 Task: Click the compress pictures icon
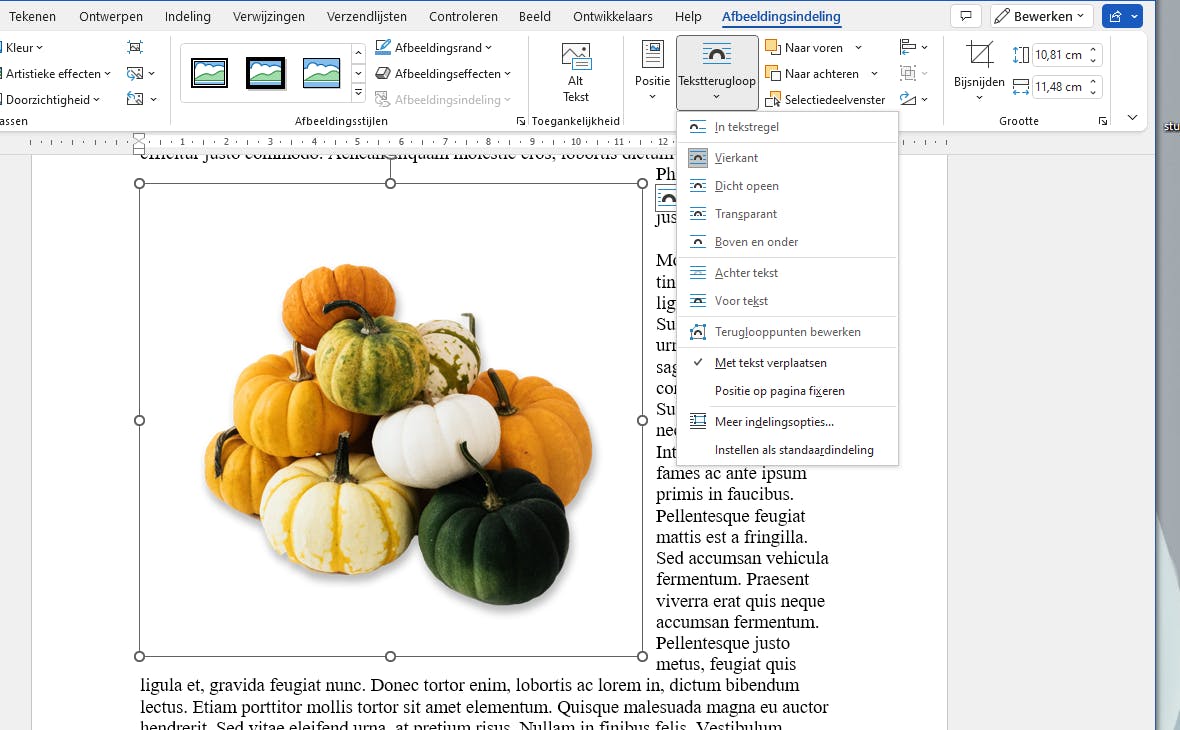pyautogui.click(x=135, y=47)
